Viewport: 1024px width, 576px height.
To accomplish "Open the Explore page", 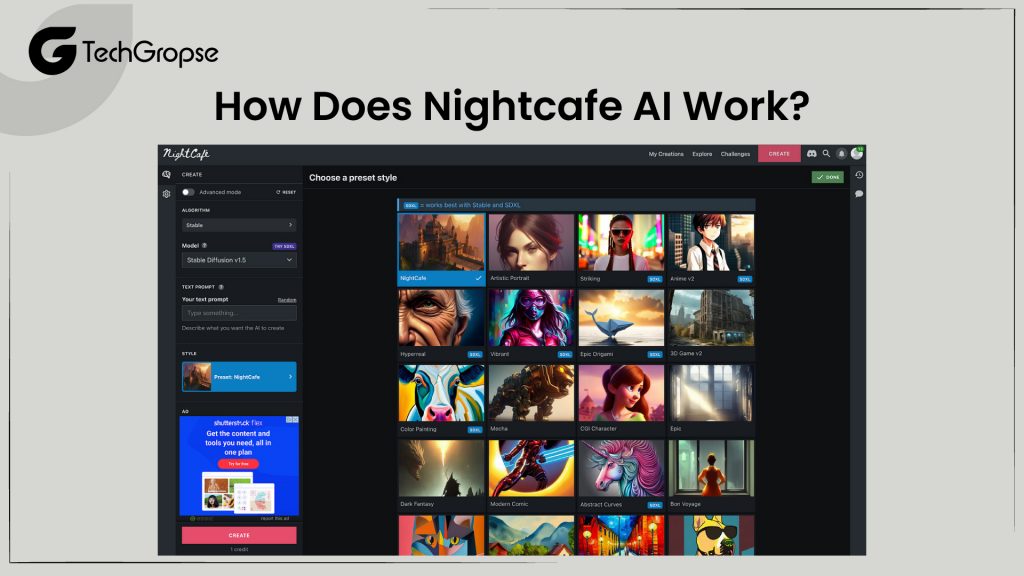I will [702, 154].
